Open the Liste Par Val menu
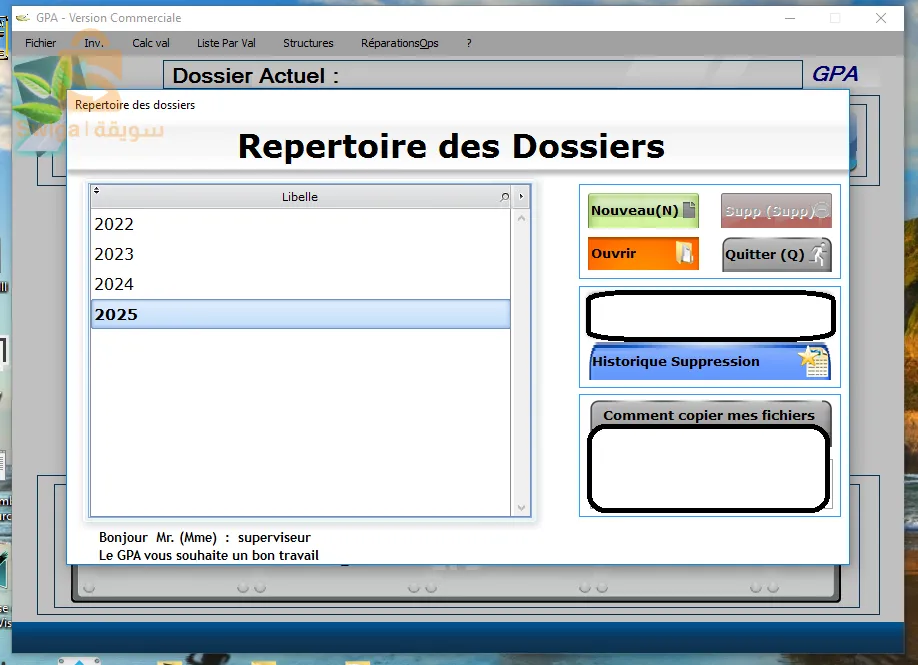Viewport: 918px width, 665px height. coord(226,43)
